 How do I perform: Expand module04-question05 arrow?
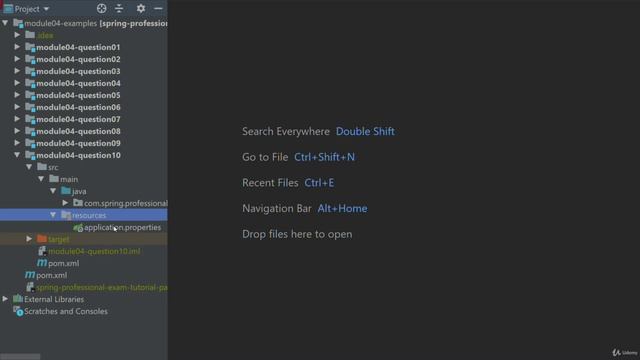[17, 95]
